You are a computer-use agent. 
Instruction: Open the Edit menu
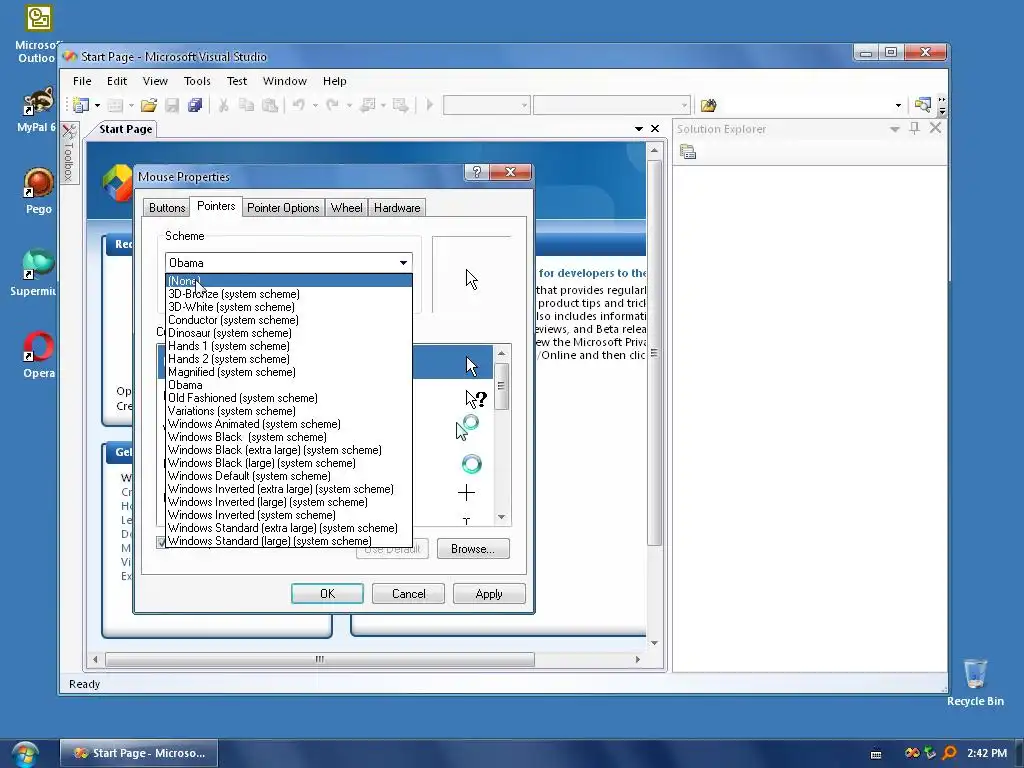click(117, 81)
